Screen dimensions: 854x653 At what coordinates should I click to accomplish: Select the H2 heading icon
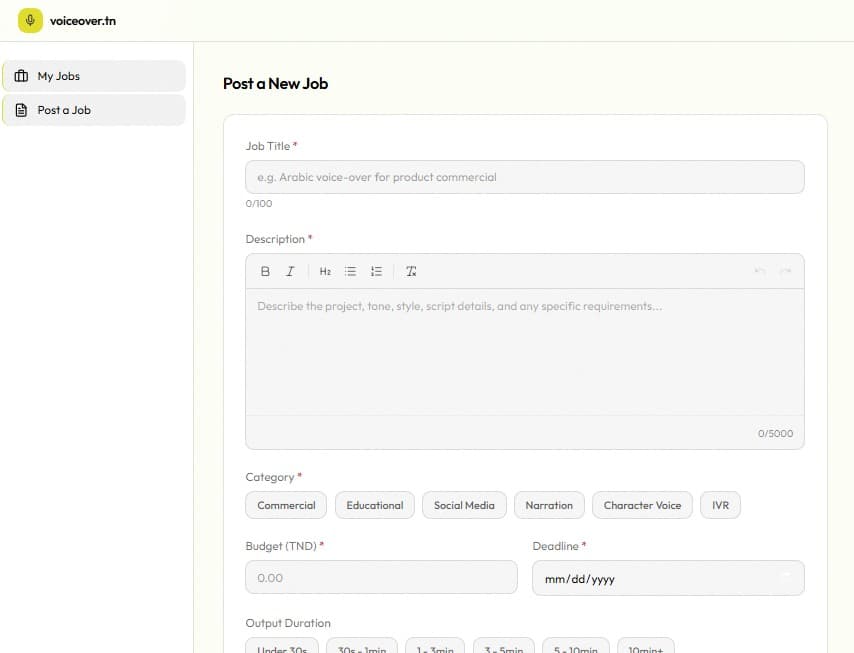(324, 270)
